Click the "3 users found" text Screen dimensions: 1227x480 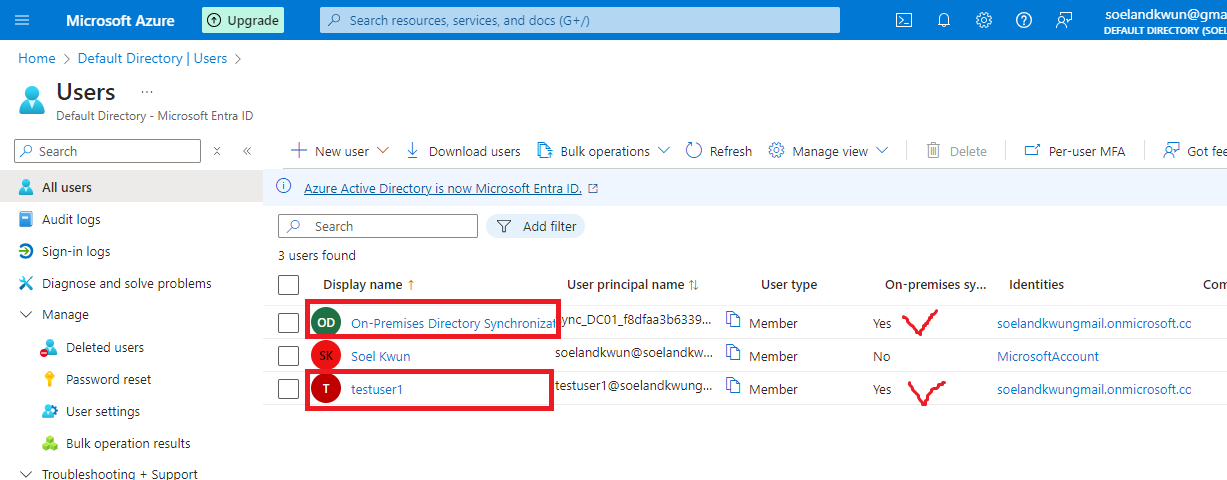[317, 255]
